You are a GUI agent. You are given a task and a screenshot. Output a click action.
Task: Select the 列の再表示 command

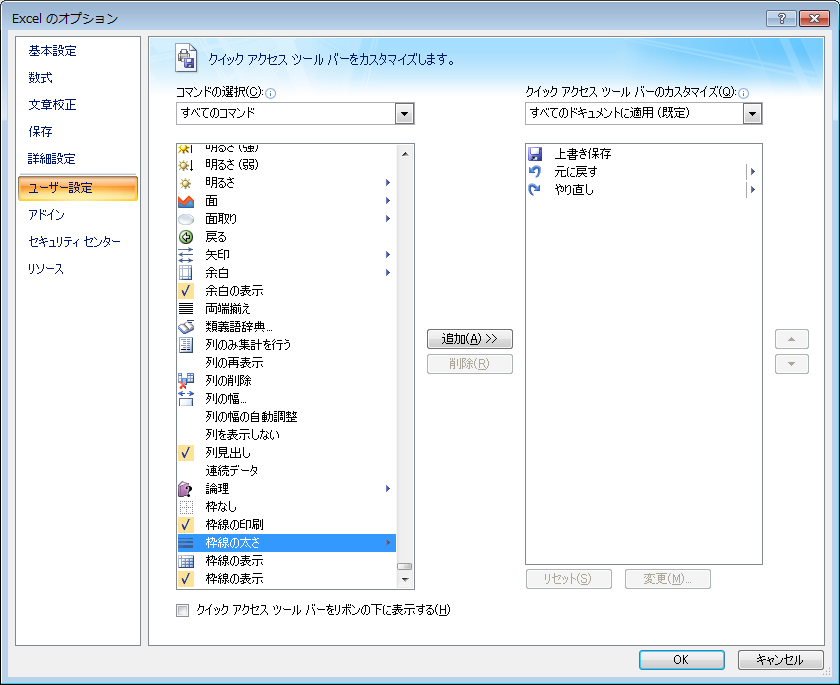(287, 363)
